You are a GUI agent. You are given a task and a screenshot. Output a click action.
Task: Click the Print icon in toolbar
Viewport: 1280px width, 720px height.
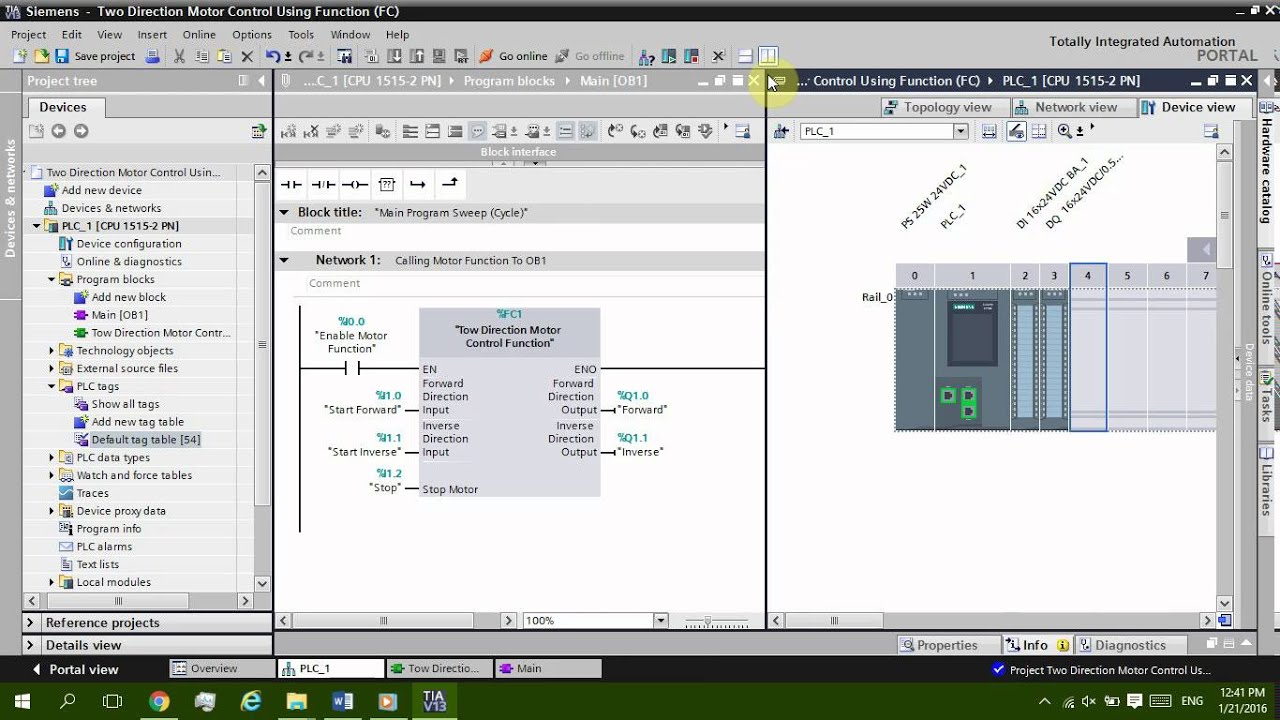152,56
